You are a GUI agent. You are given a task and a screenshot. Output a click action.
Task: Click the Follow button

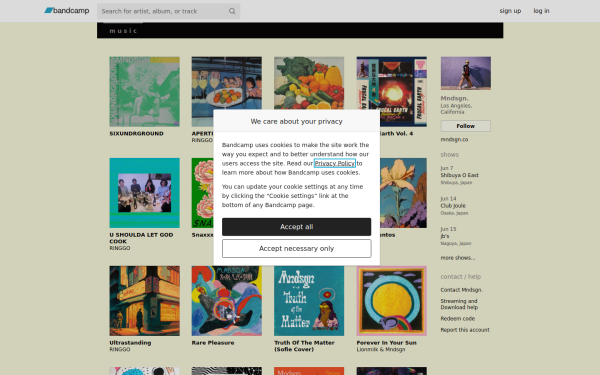[465, 126]
